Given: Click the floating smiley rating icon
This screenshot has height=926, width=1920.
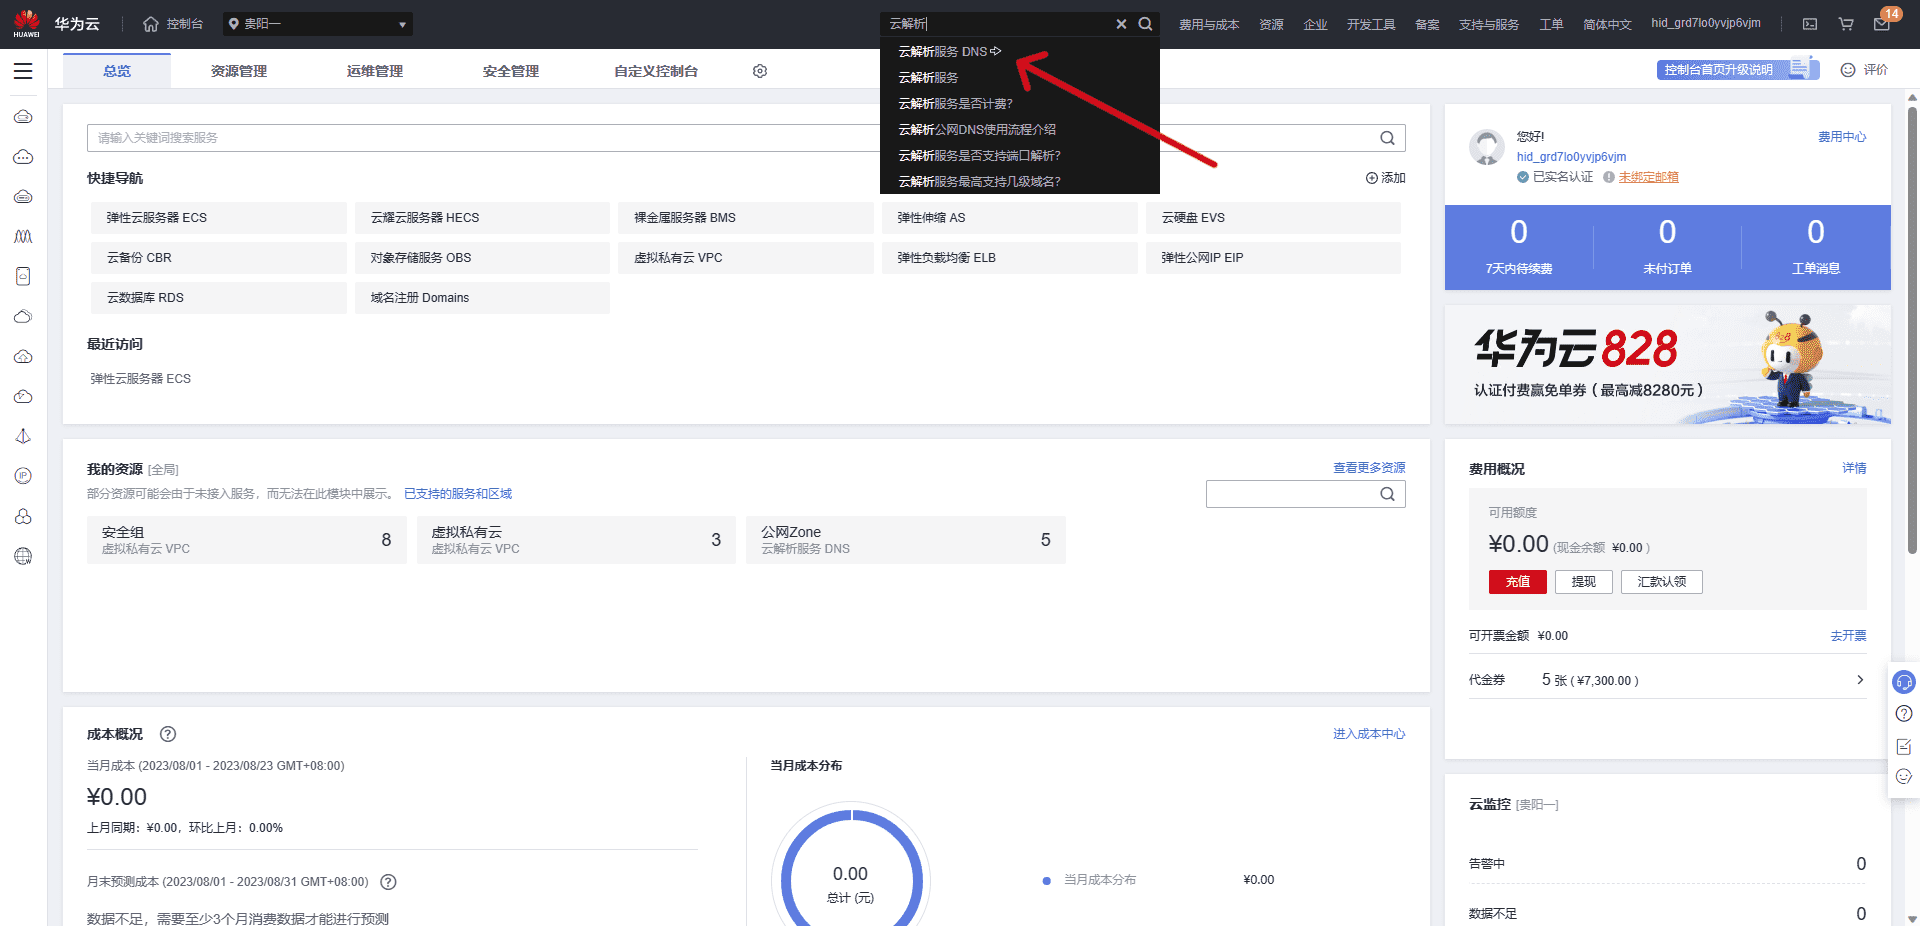Looking at the screenshot, I should 1904,777.
